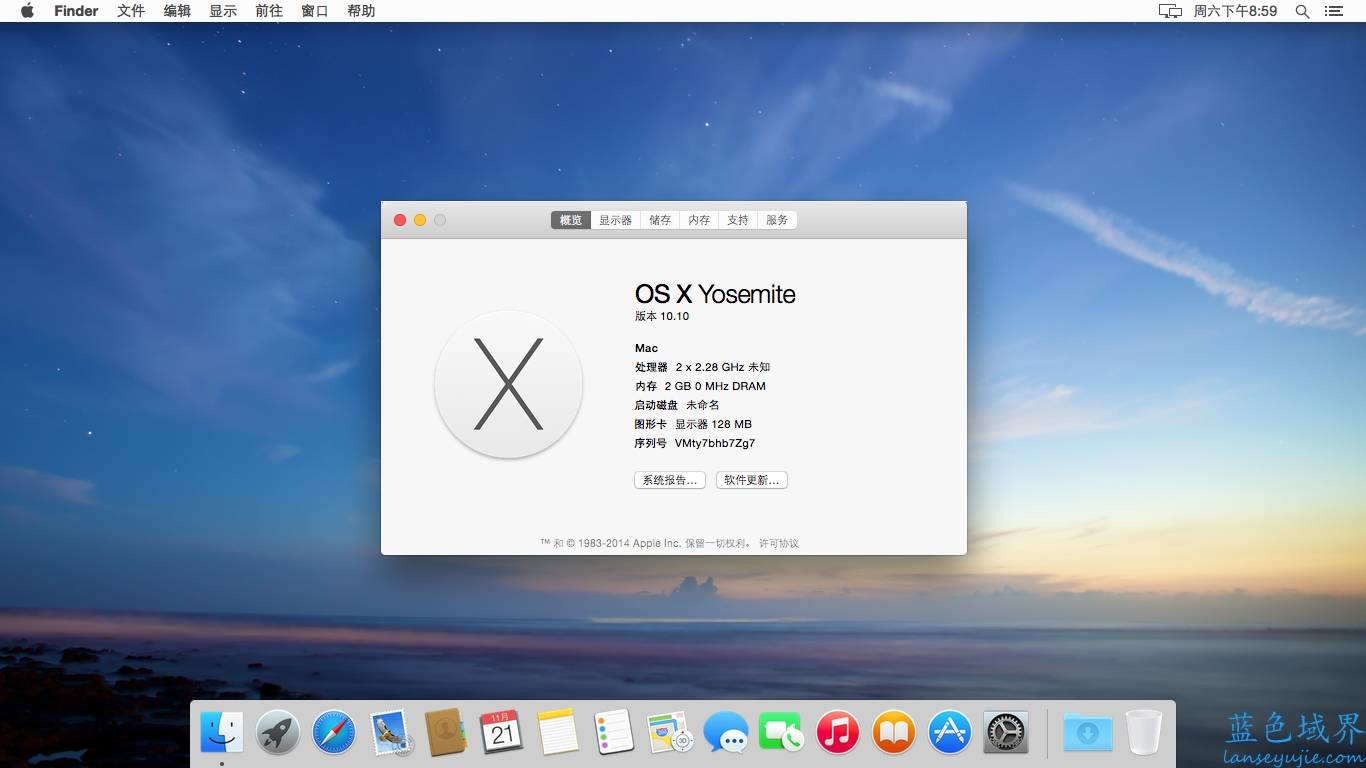Open Safari compass icon in Dock
The height and width of the screenshot is (768, 1366).
[334, 732]
